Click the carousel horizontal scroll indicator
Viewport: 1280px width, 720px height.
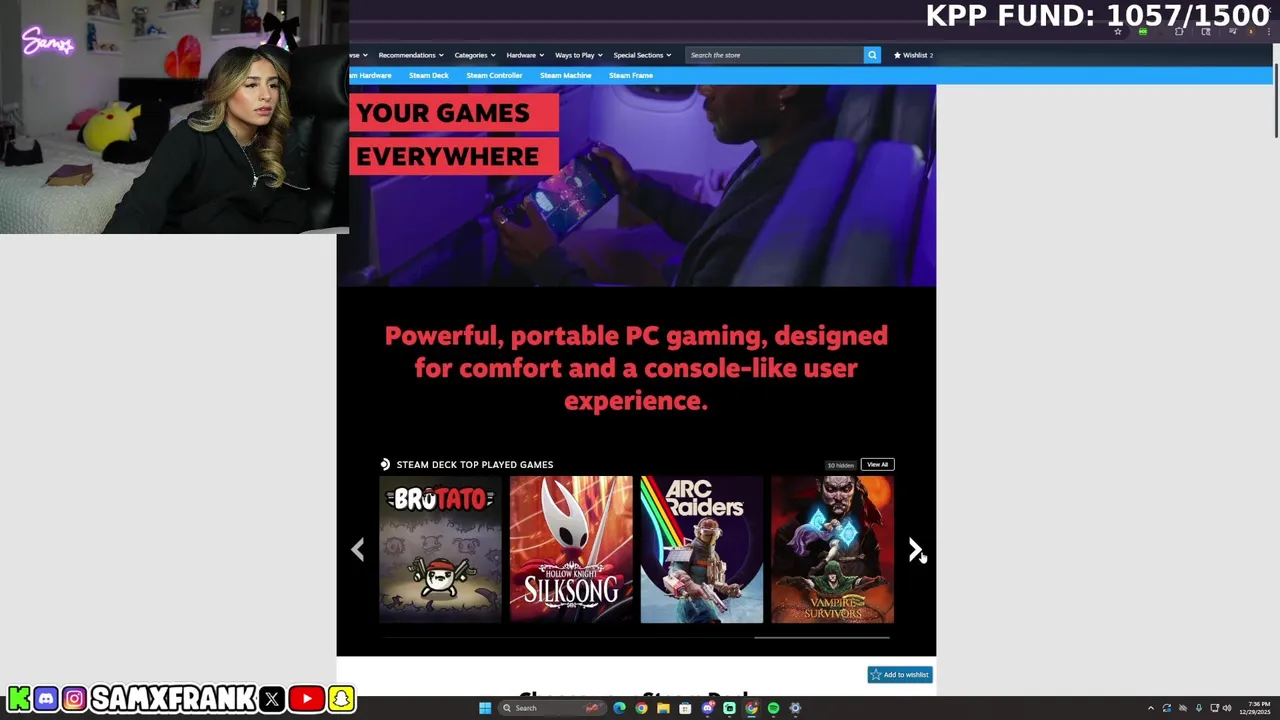[821, 637]
